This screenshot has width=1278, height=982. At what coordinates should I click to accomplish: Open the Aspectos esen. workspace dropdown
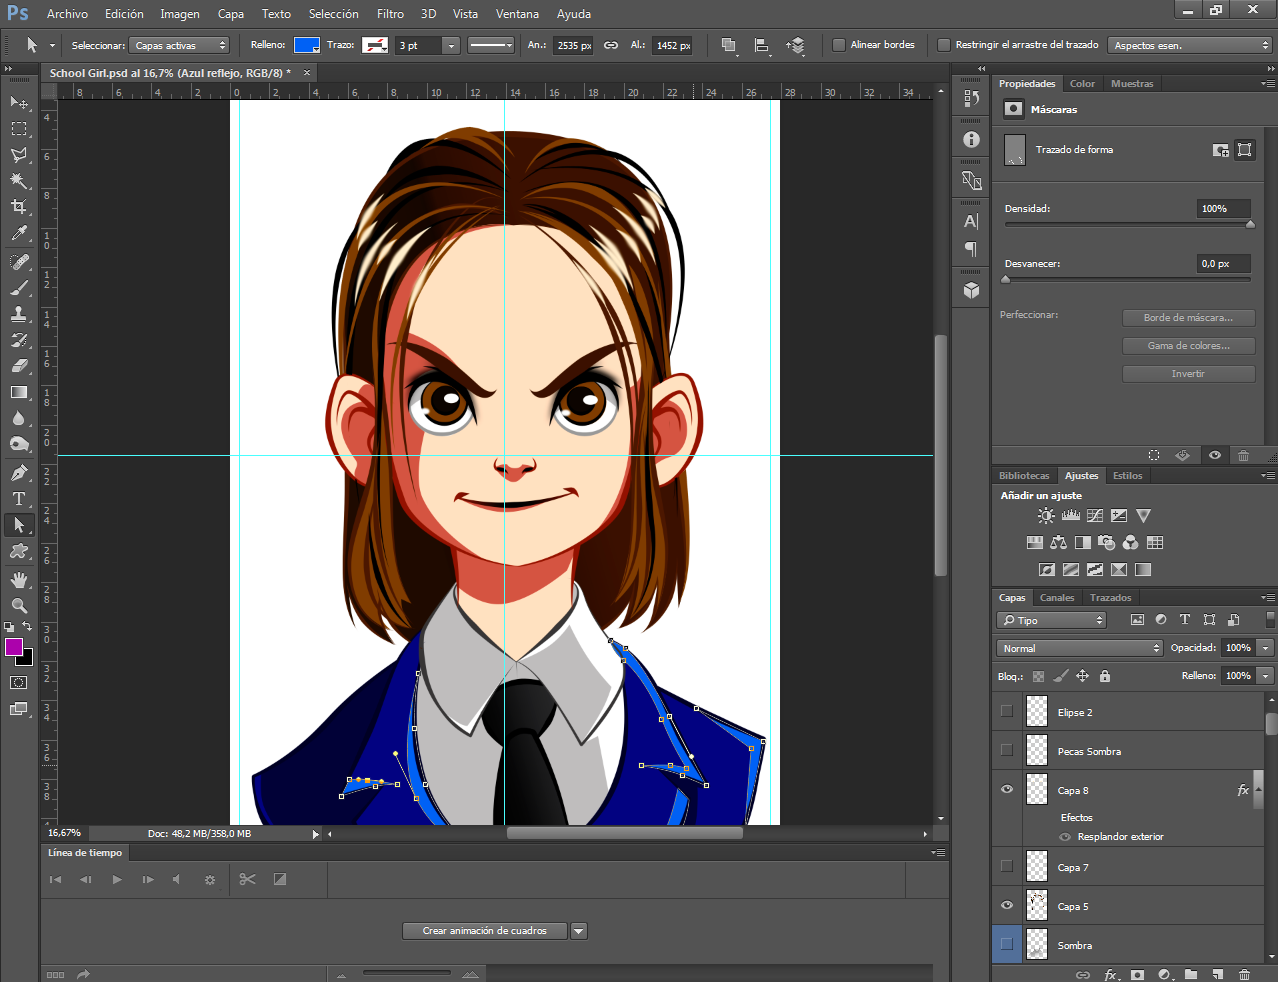coord(1189,45)
